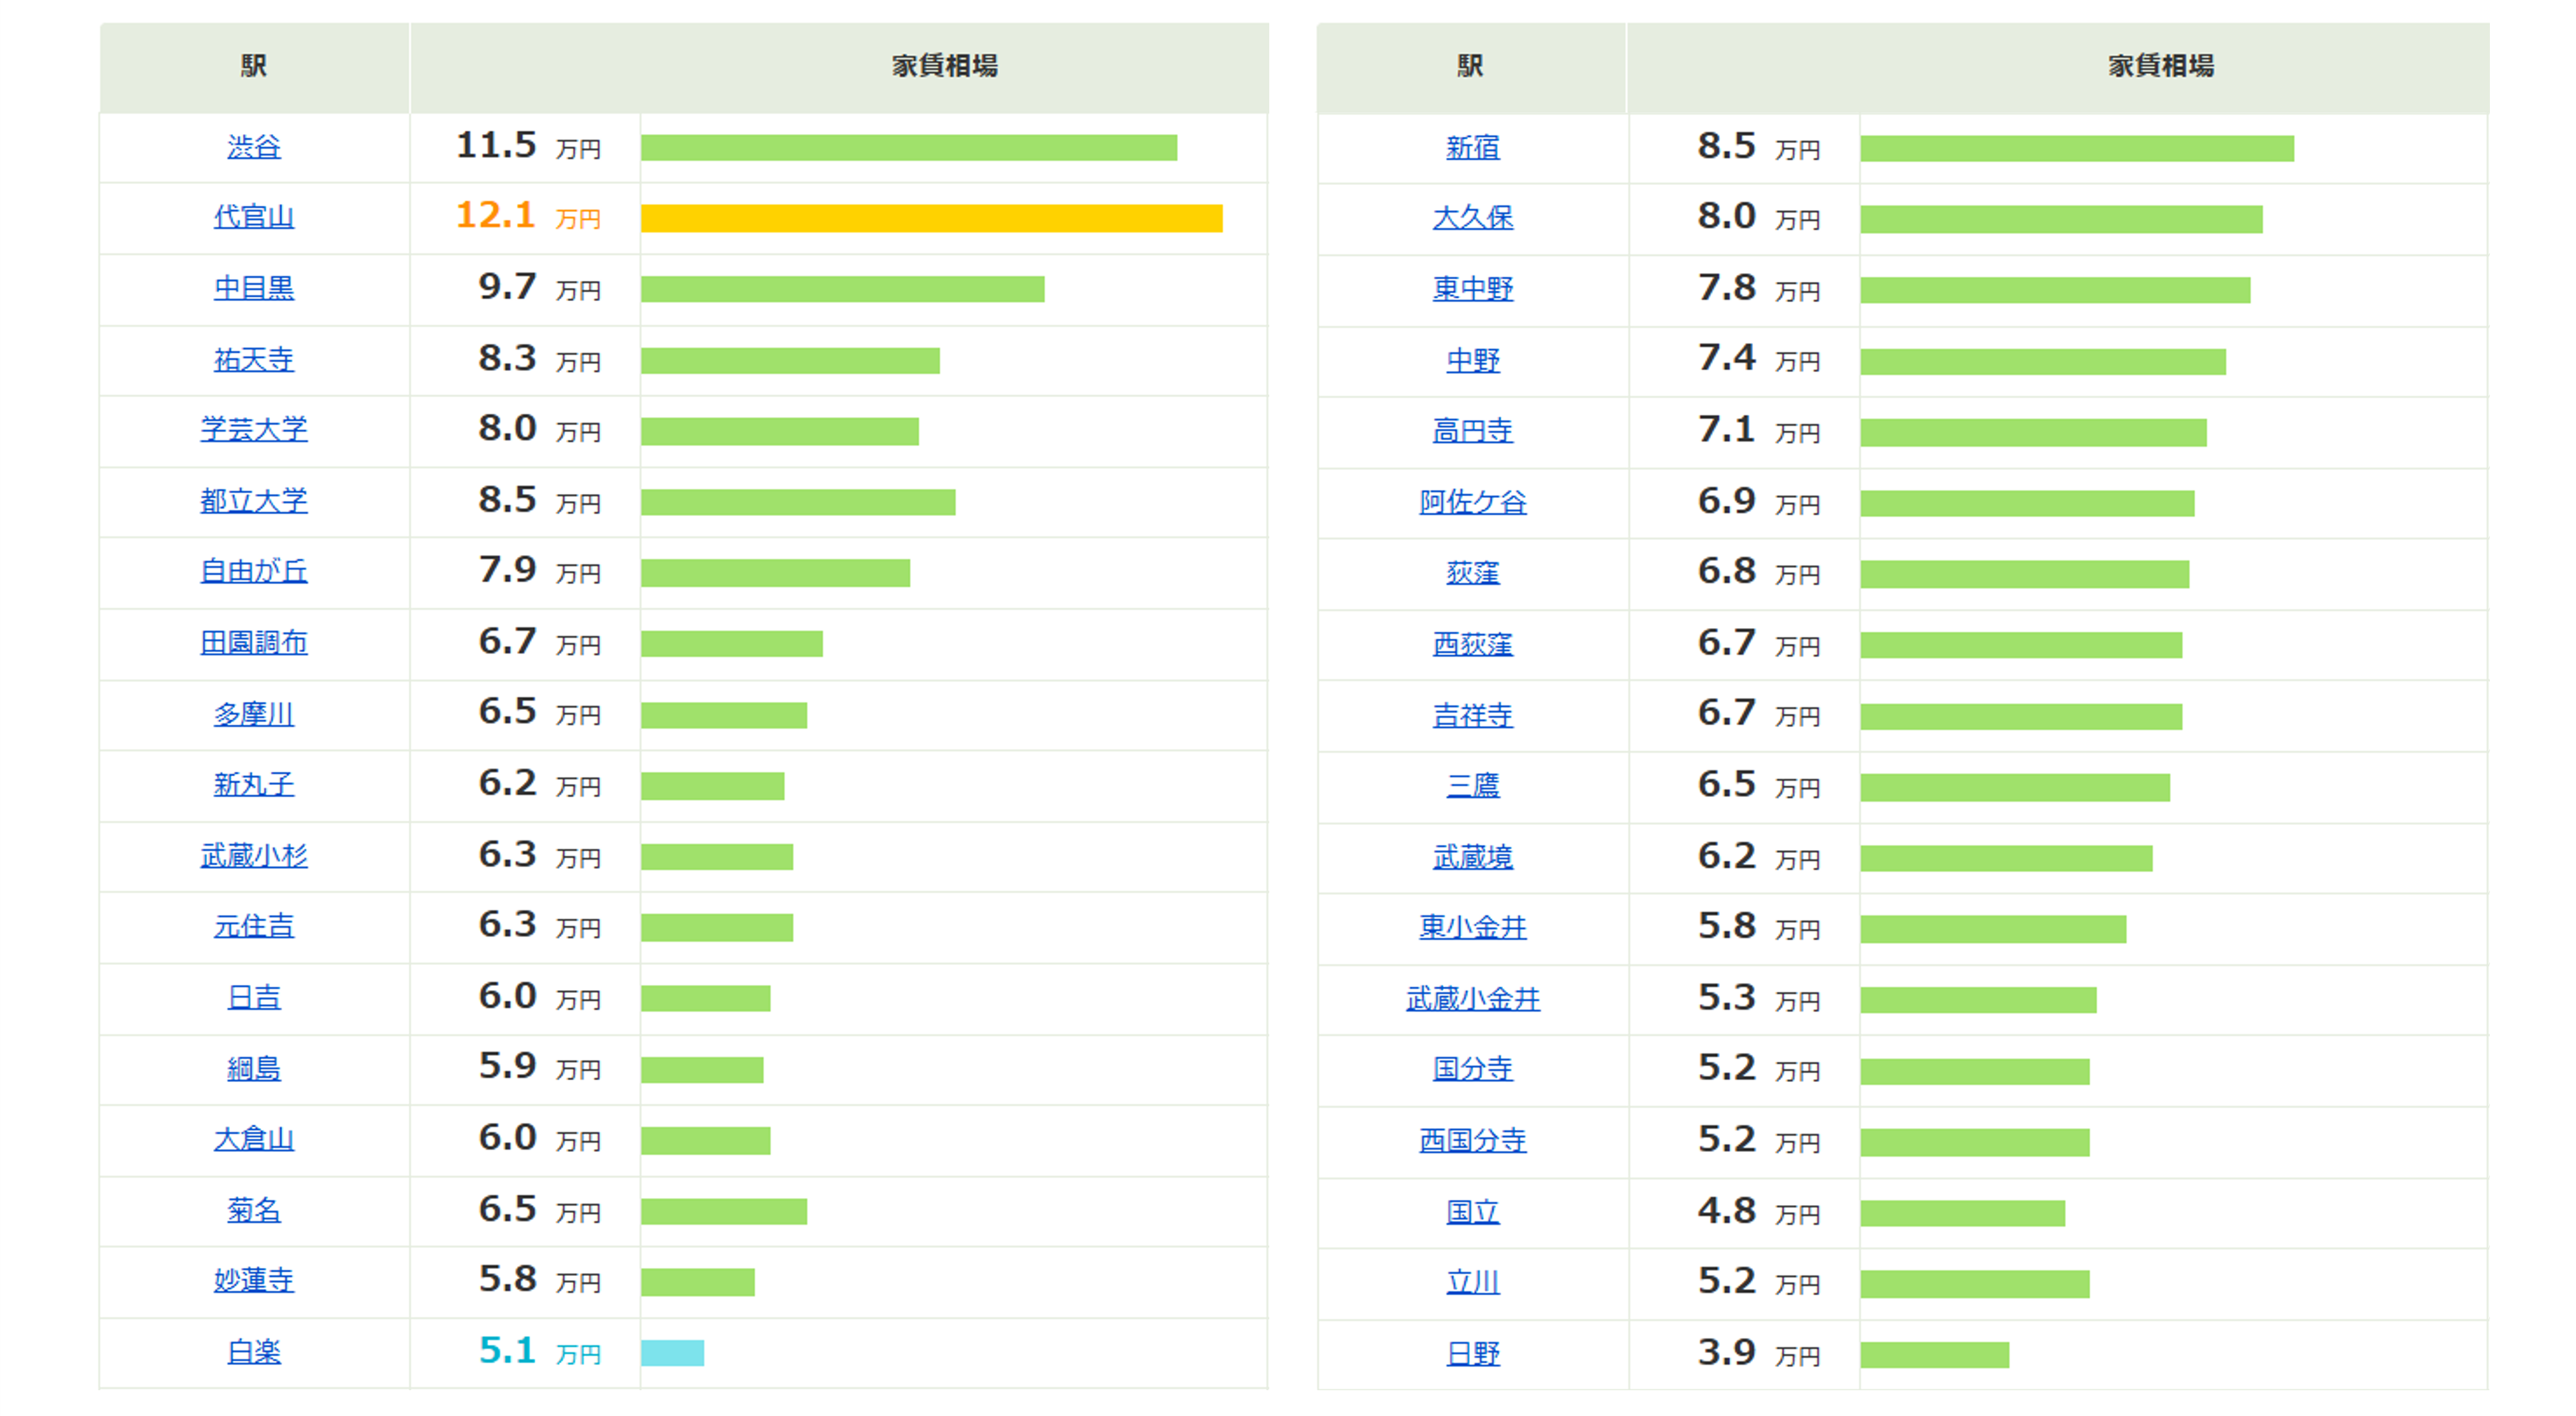Open the 武蔵小杉 station link

[x=254, y=856]
